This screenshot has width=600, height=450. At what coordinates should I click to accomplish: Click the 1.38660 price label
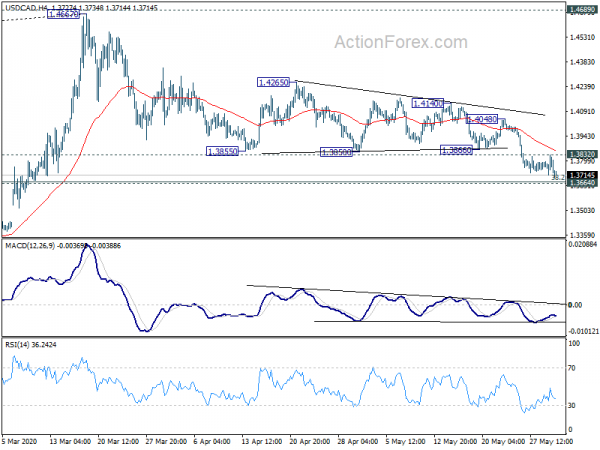[456, 150]
